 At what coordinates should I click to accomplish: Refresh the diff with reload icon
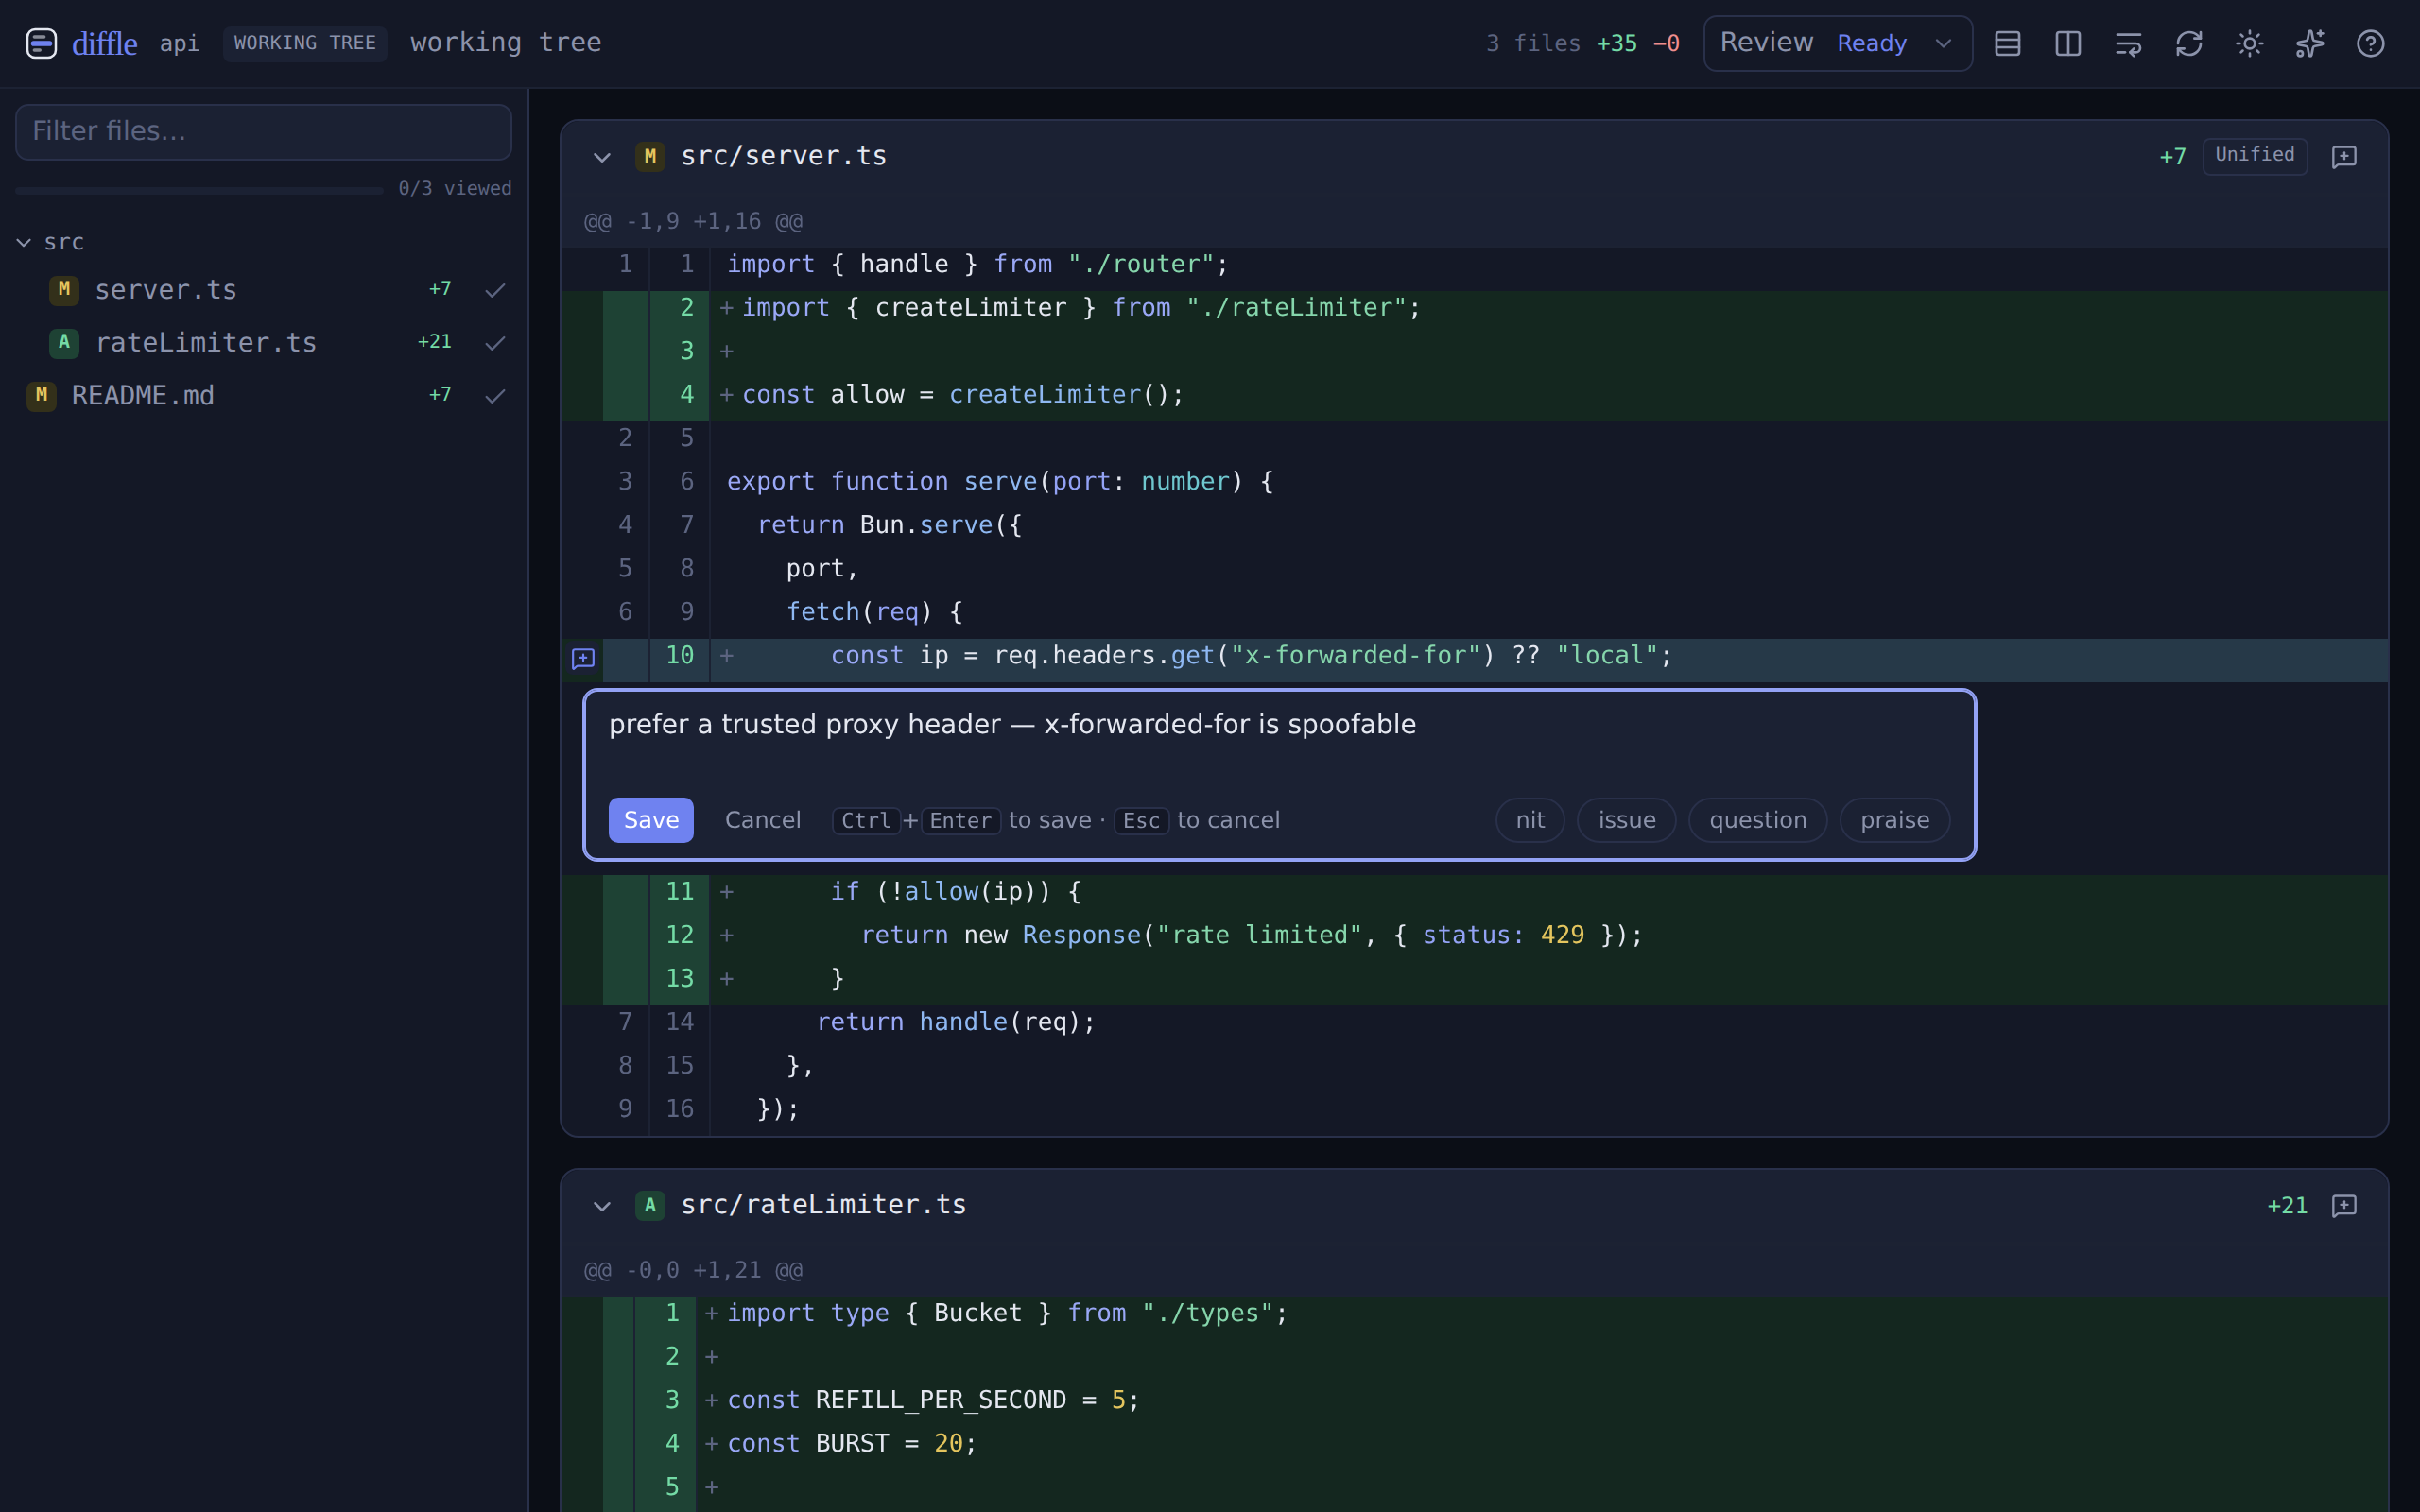click(x=2189, y=43)
